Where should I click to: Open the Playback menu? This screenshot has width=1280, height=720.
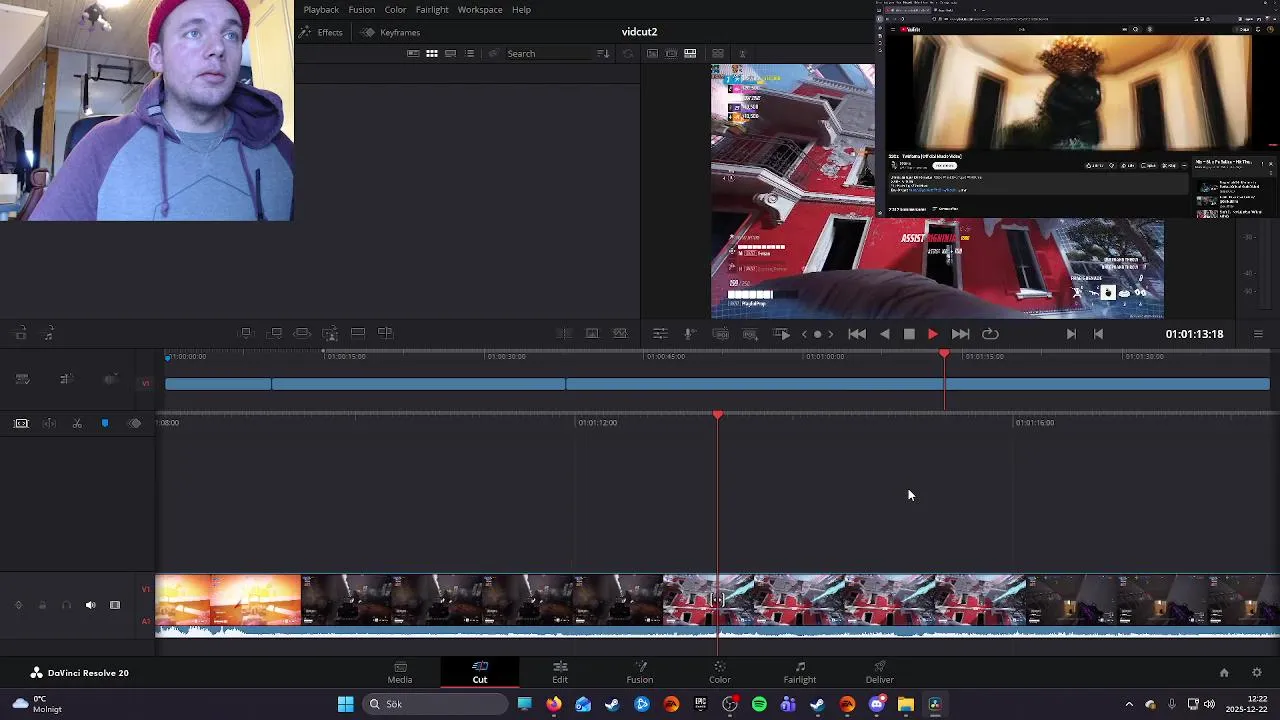[x=321, y=9]
